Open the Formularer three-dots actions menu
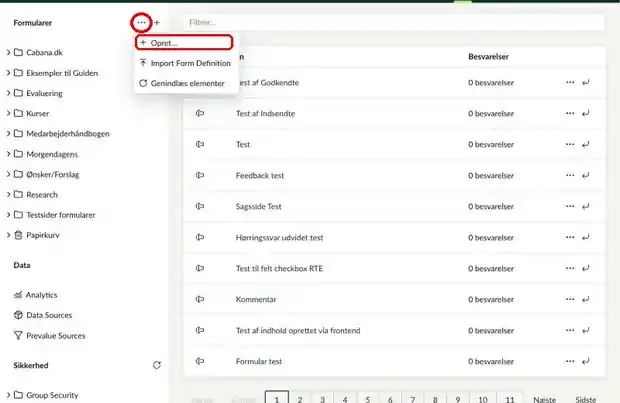Screen dimensions: 620x403 141,23
